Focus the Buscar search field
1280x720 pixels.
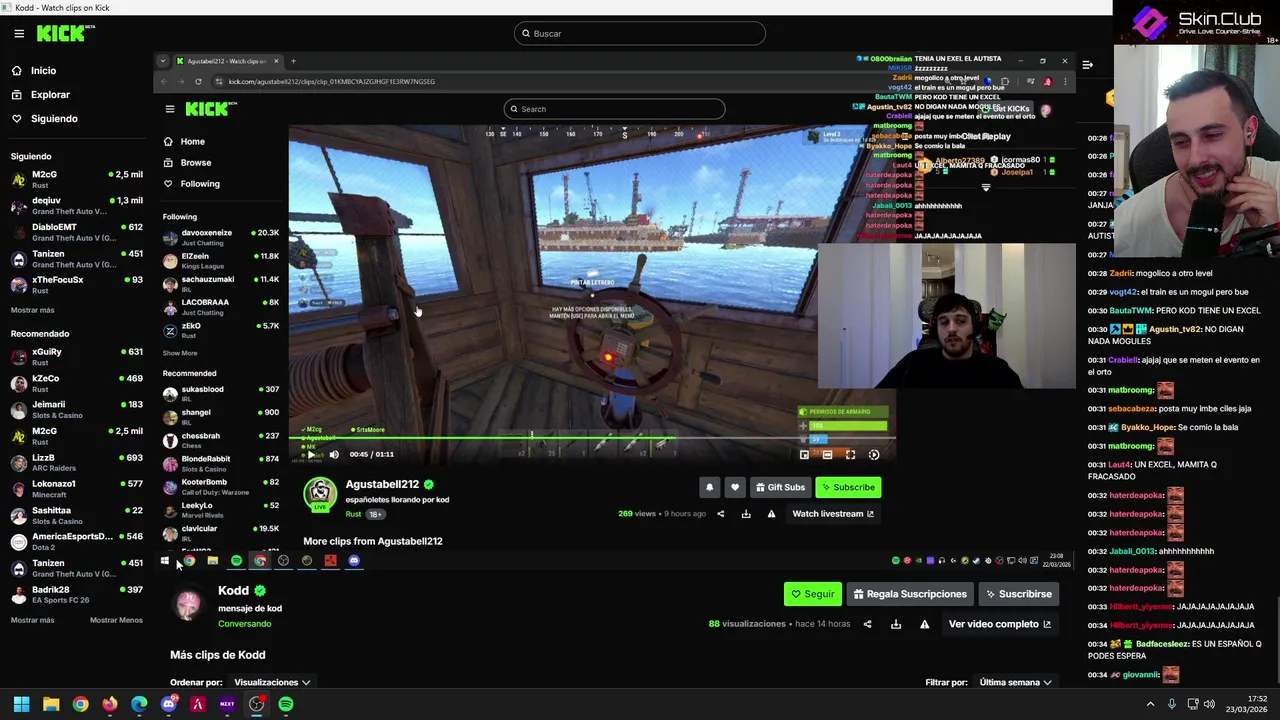640,33
